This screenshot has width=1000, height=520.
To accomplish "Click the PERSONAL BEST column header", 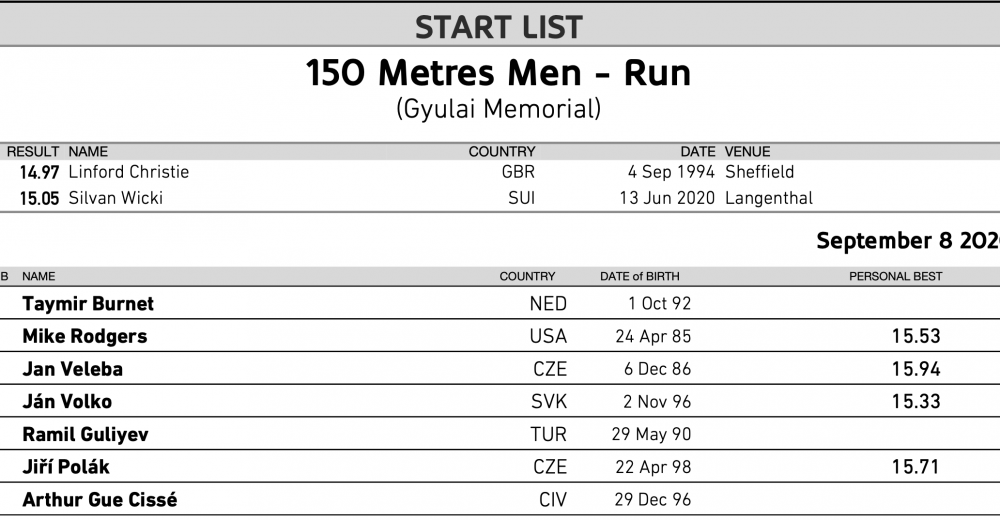I will pos(895,276).
